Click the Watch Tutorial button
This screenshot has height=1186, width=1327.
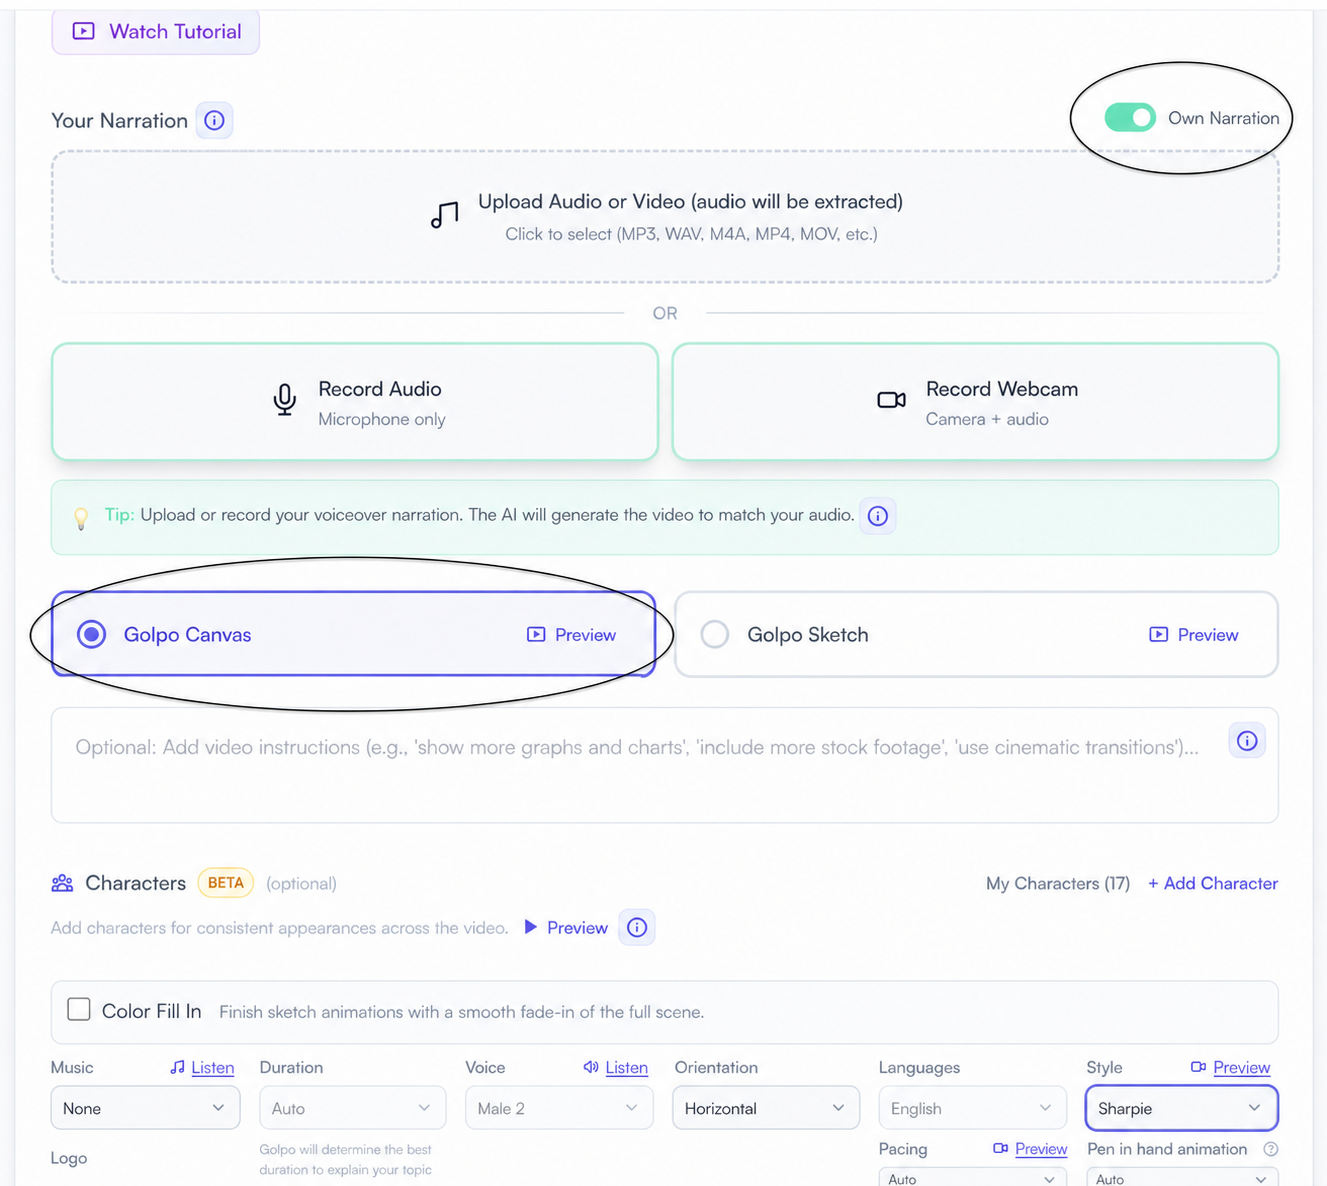pos(156,31)
